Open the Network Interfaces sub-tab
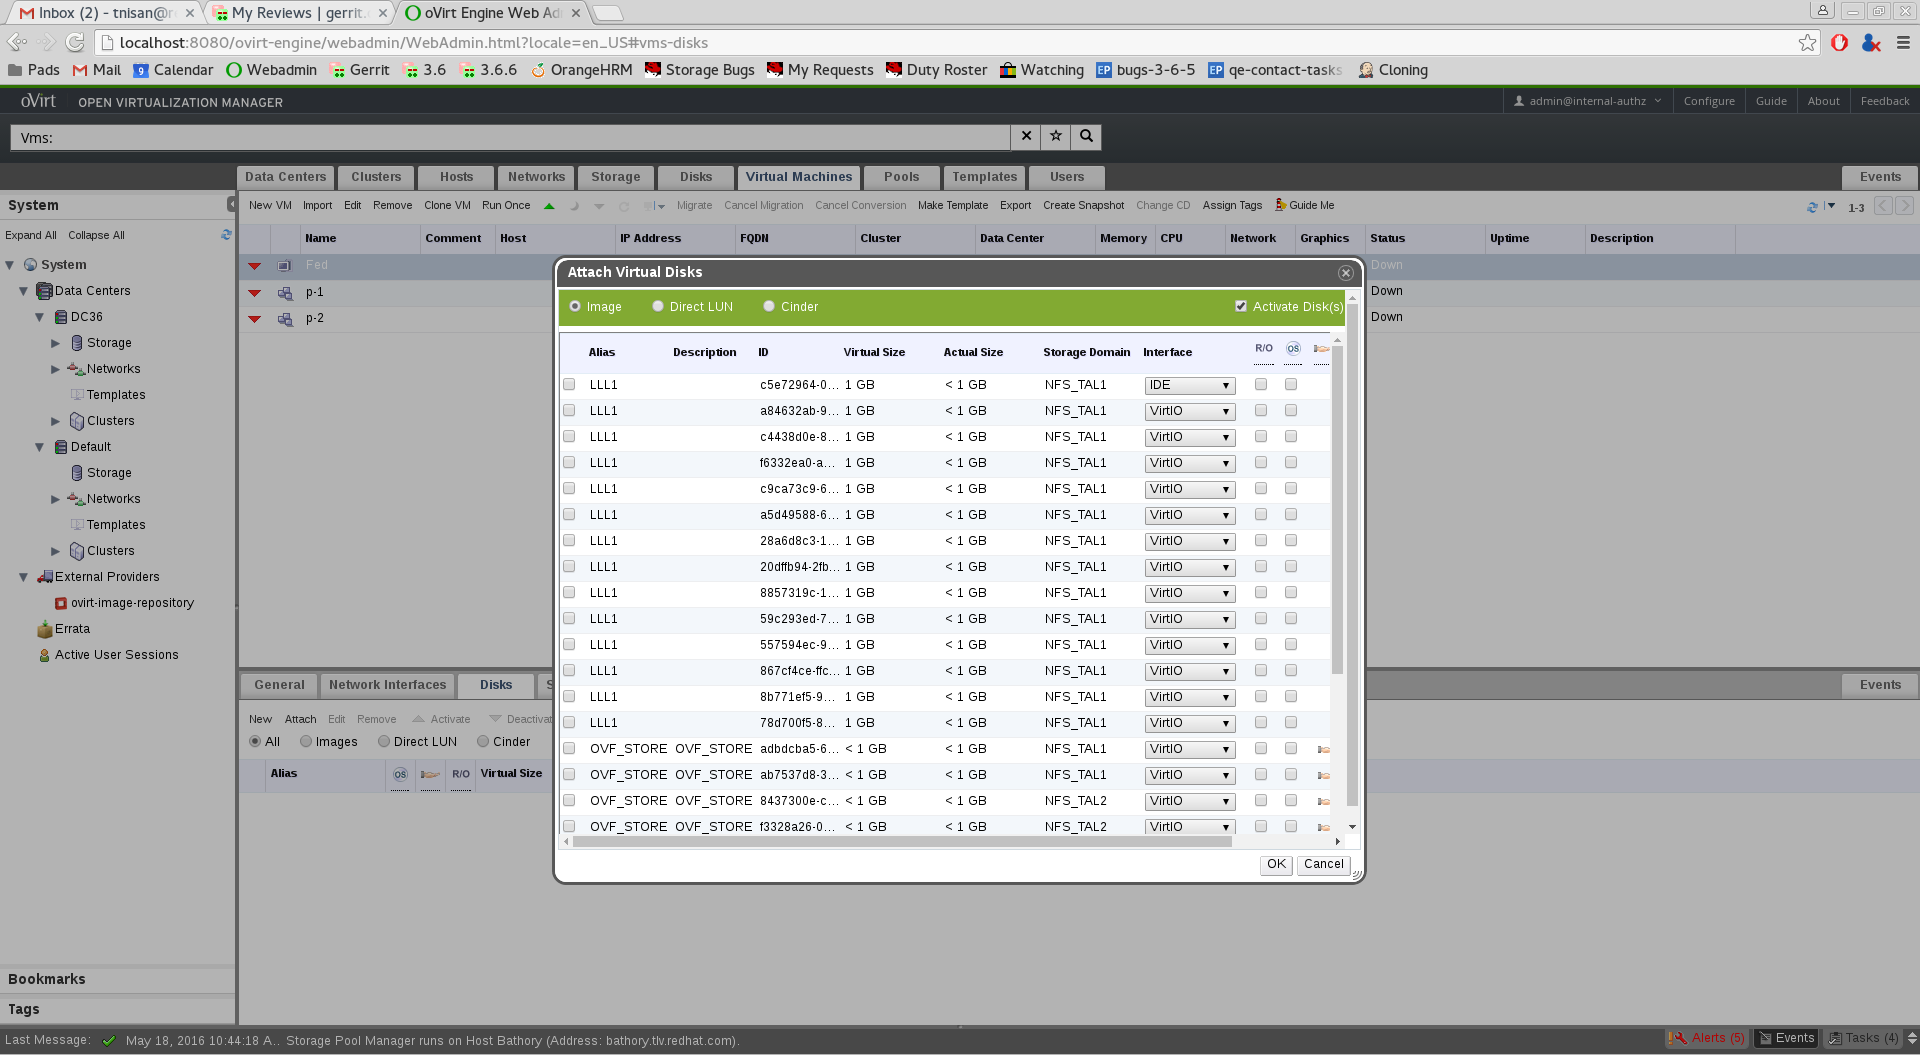The height and width of the screenshot is (1055, 1920). pos(387,685)
